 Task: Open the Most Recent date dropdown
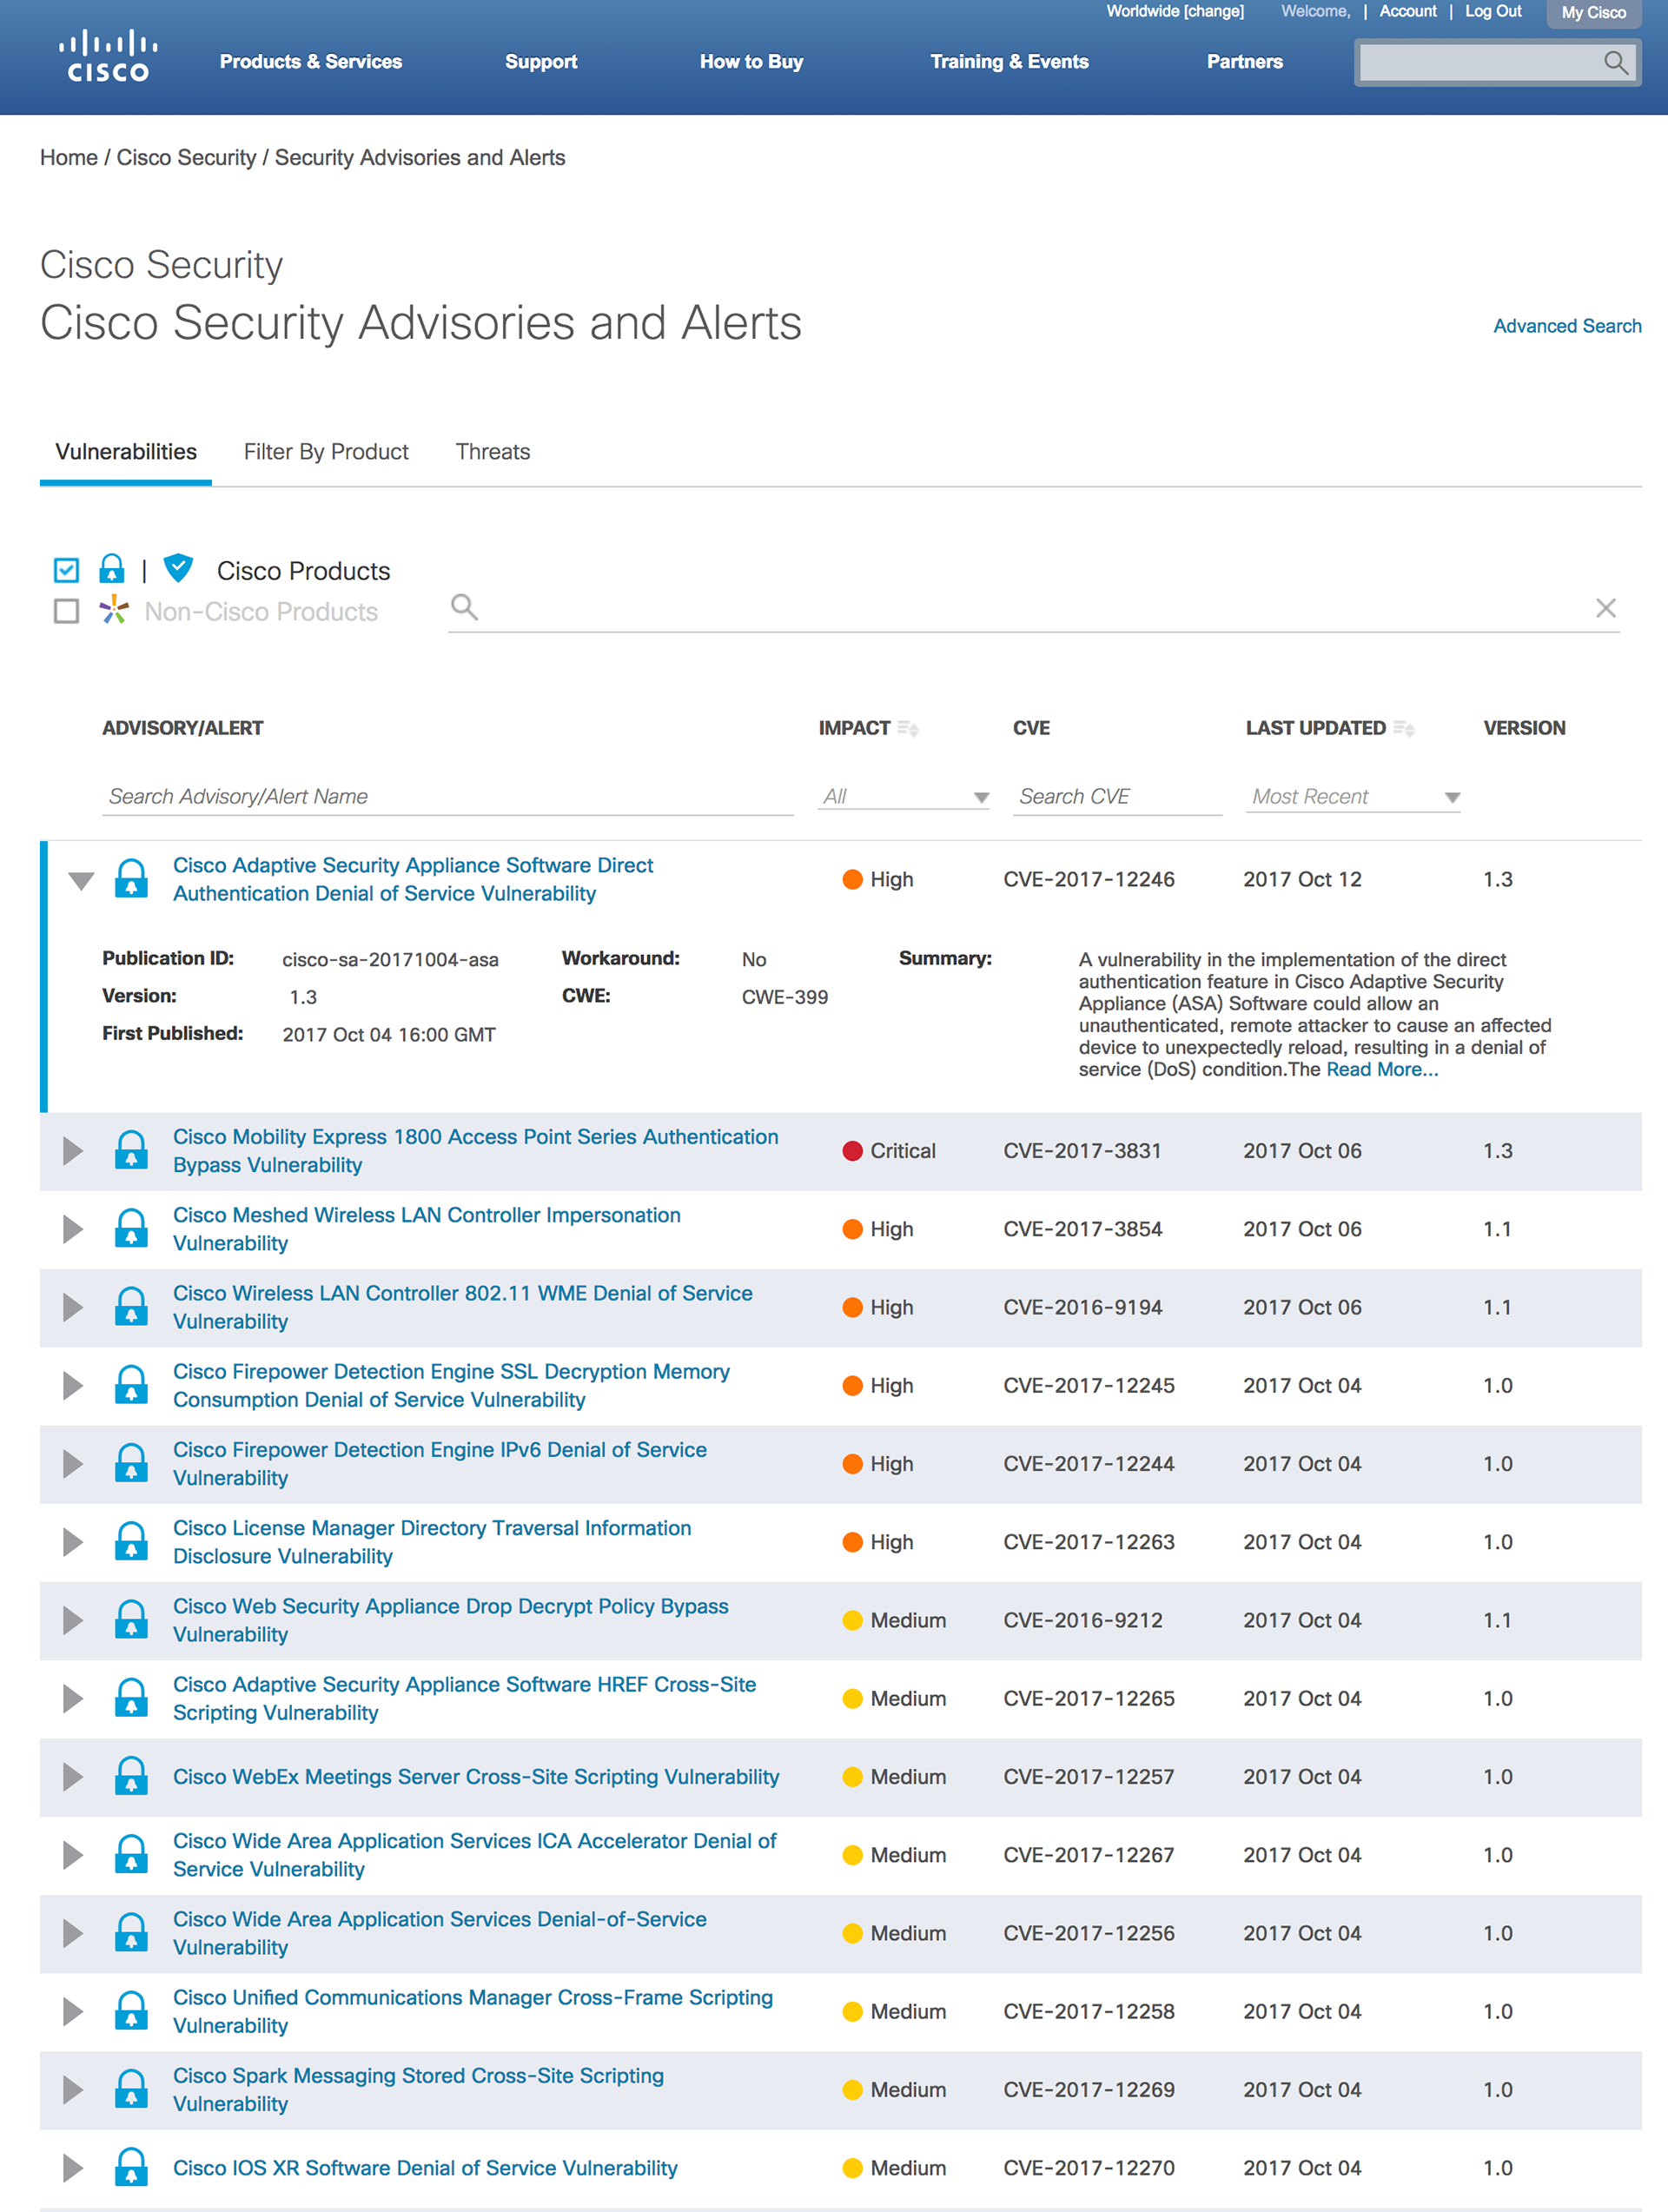pyautogui.click(x=1353, y=797)
